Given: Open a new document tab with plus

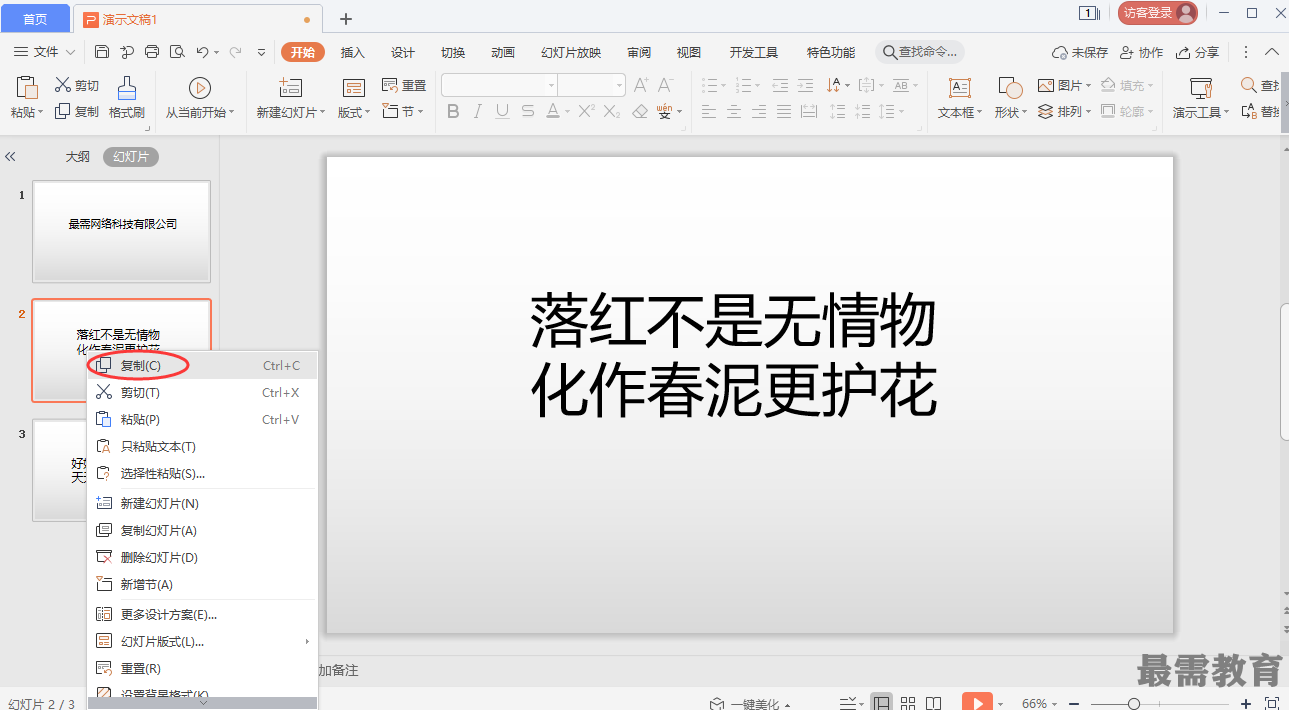Looking at the screenshot, I should 346,18.
